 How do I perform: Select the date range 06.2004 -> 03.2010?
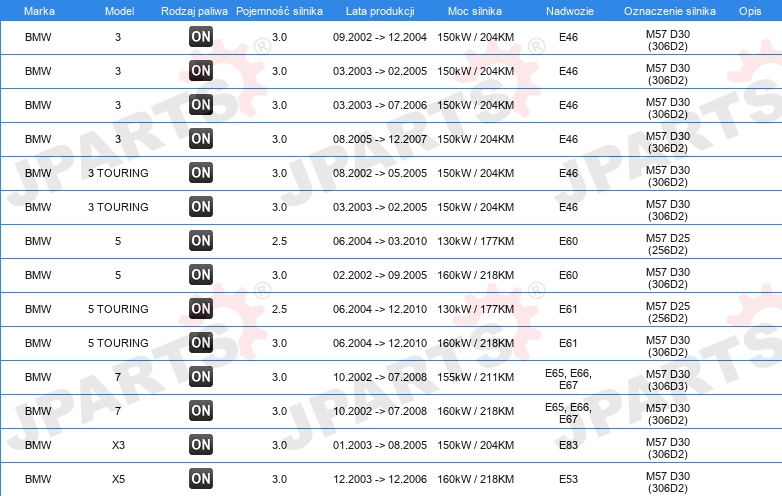(380, 241)
